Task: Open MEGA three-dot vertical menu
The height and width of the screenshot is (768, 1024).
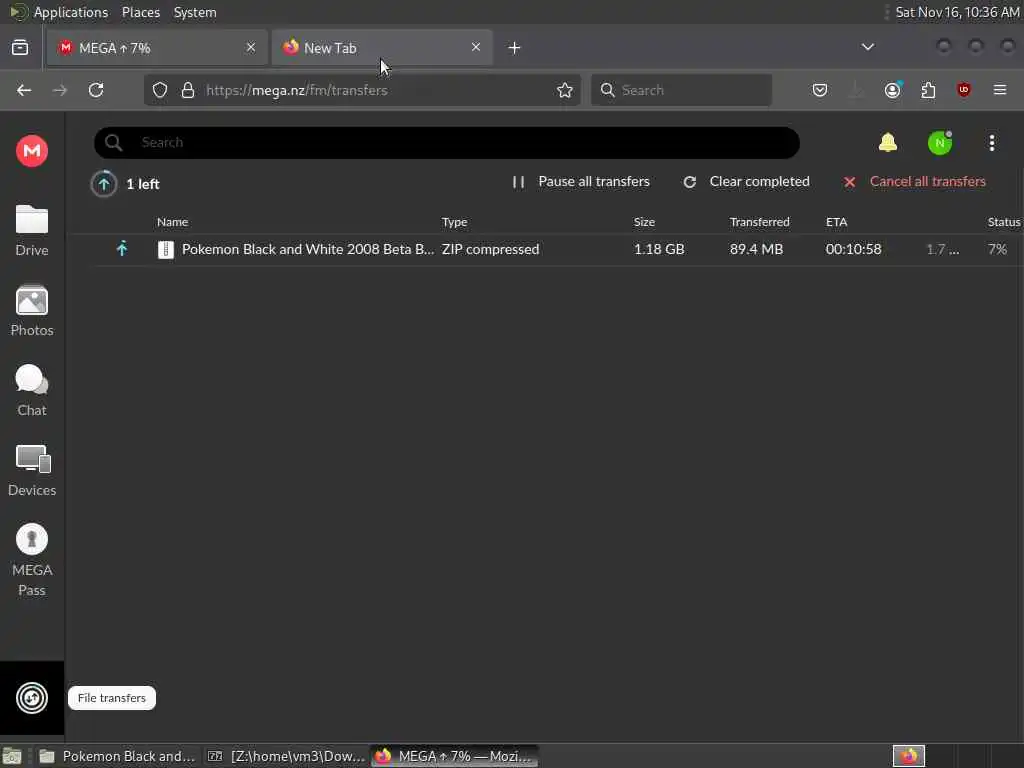Action: pos(991,142)
